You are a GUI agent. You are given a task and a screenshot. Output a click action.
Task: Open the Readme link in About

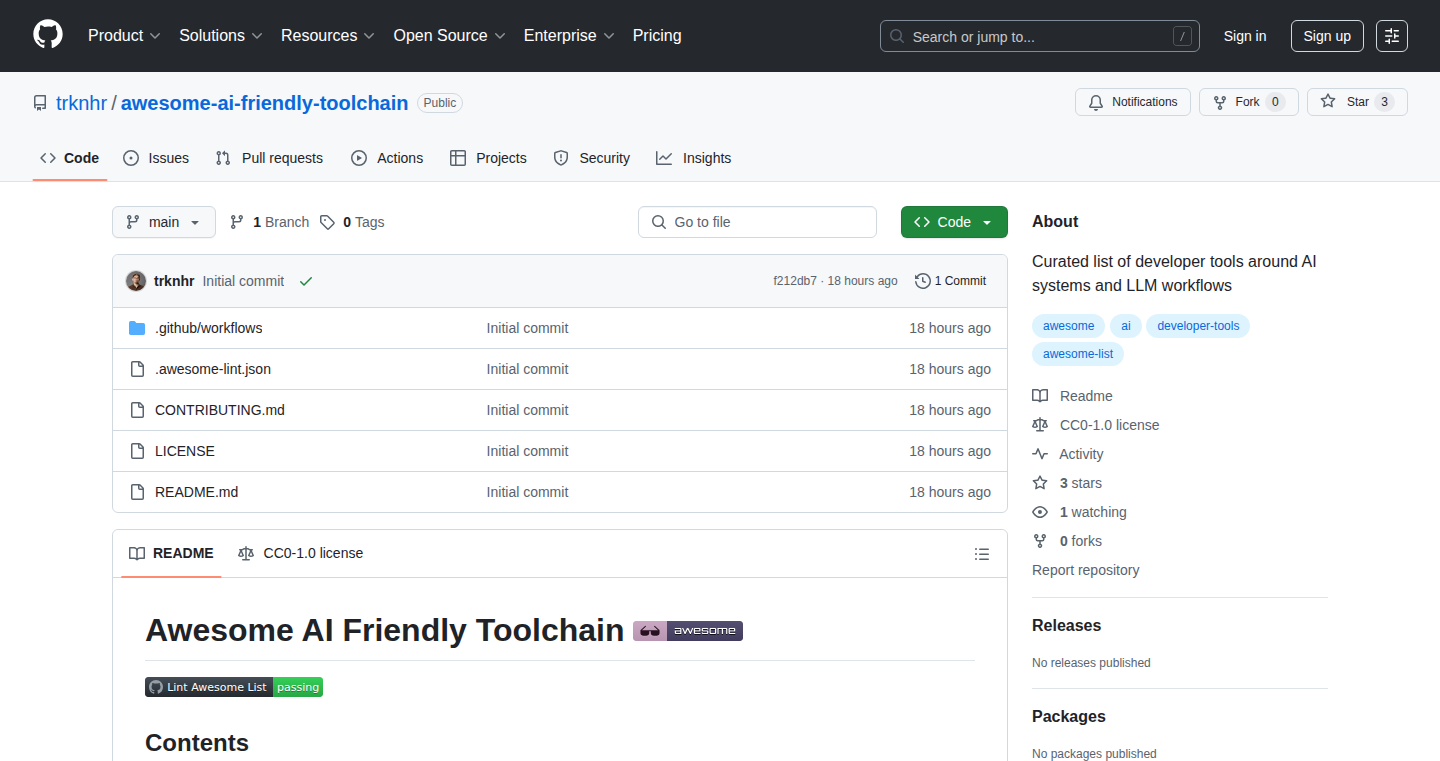click(1073, 396)
